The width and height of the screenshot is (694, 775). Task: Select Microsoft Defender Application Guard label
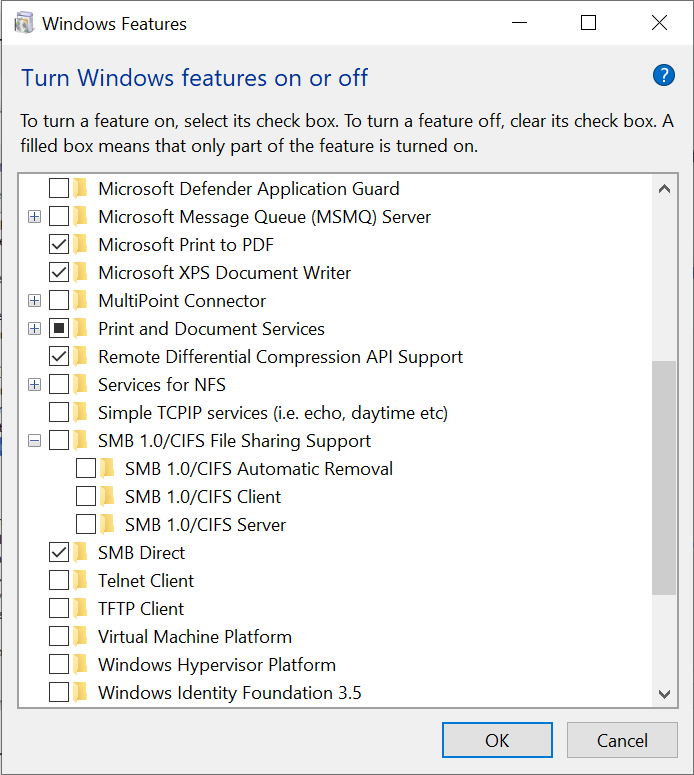[249, 189]
